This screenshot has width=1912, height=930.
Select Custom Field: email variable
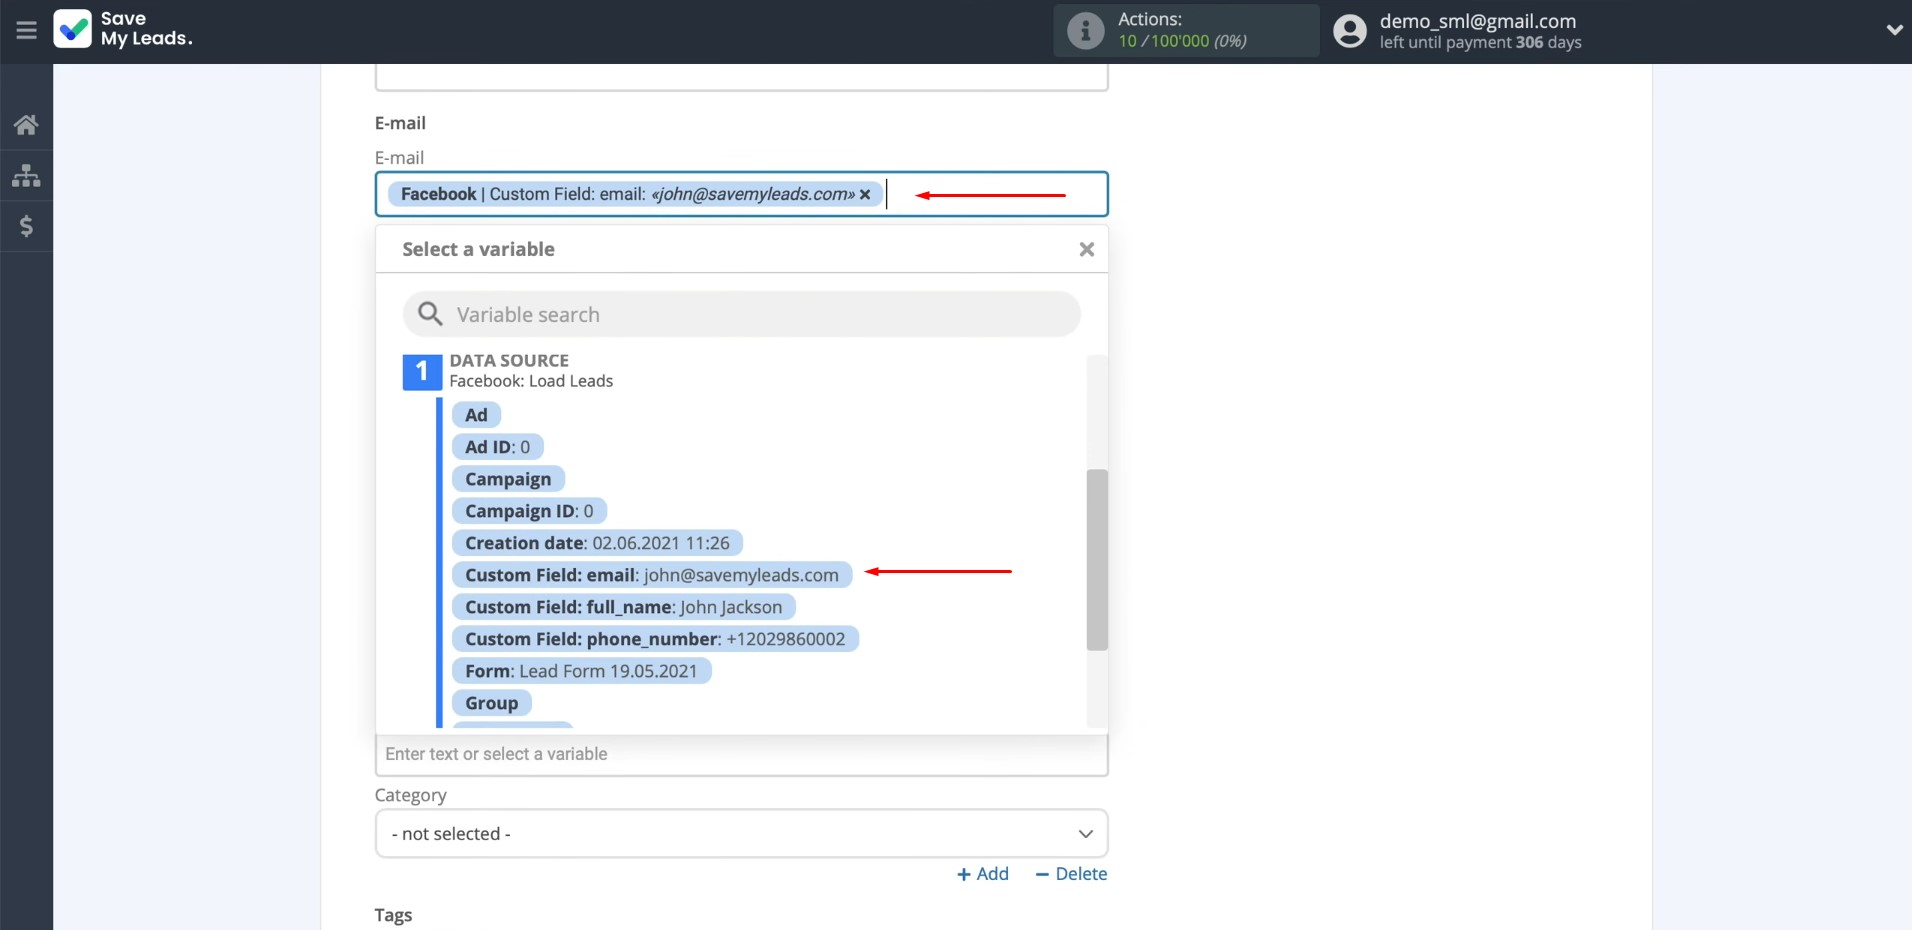pos(652,575)
